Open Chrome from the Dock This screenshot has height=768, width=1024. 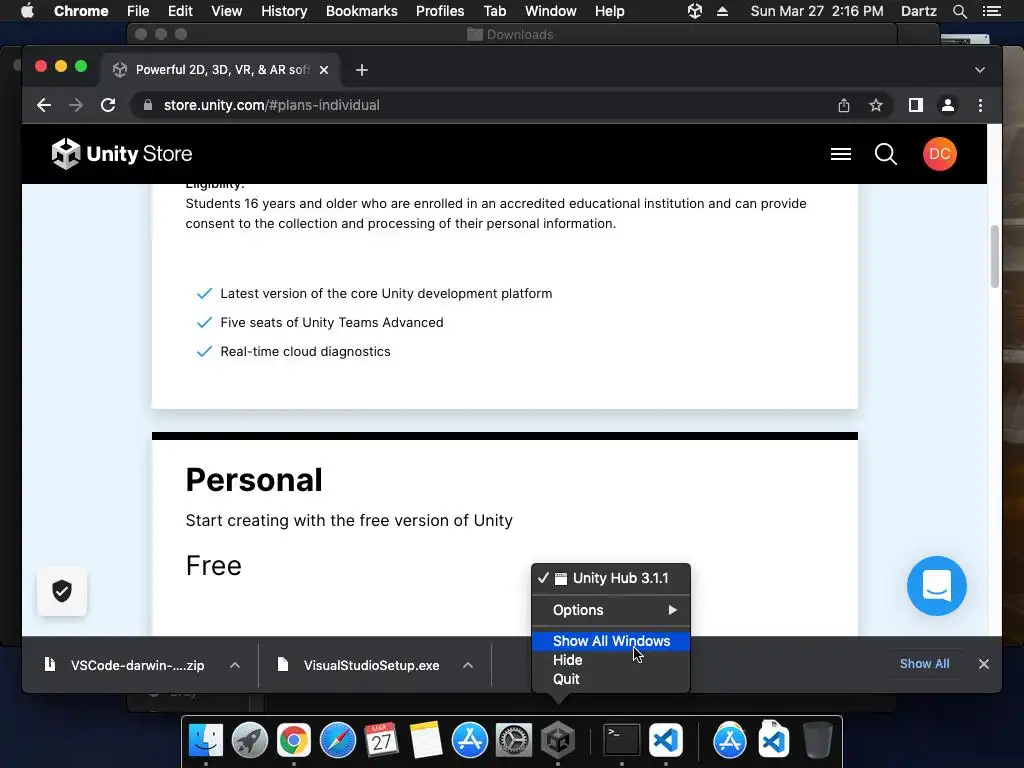[x=294, y=740]
